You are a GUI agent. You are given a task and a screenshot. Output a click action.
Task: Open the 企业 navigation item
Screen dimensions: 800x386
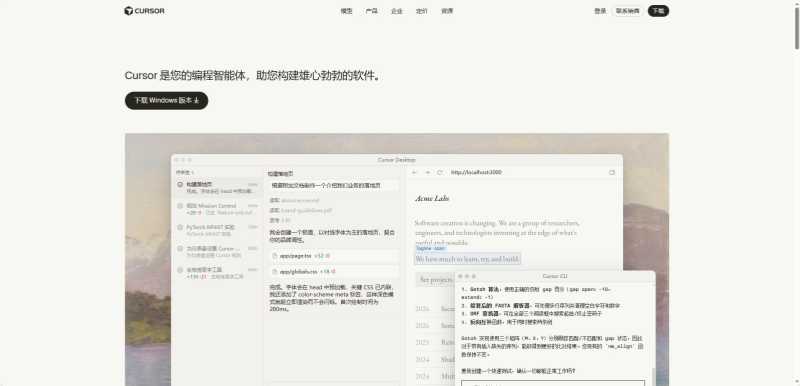(x=396, y=11)
